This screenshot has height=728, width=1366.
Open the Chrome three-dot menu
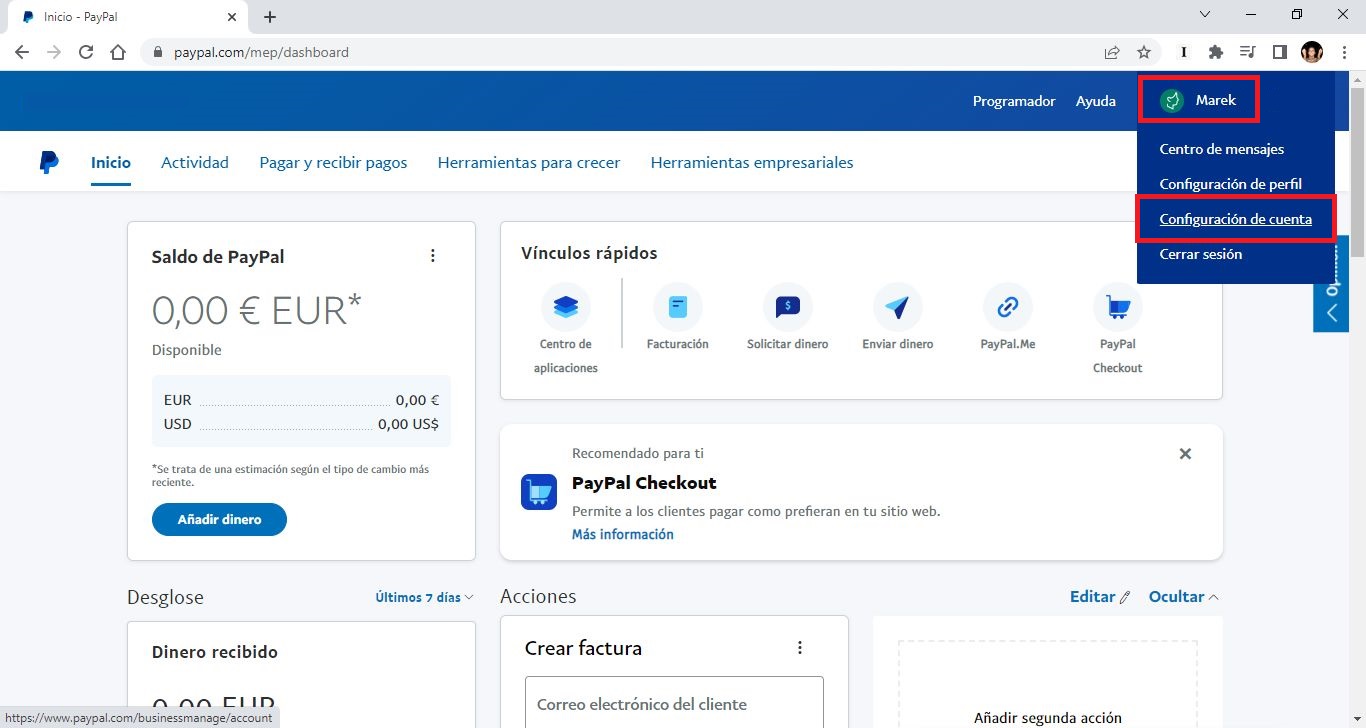point(1344,52)
